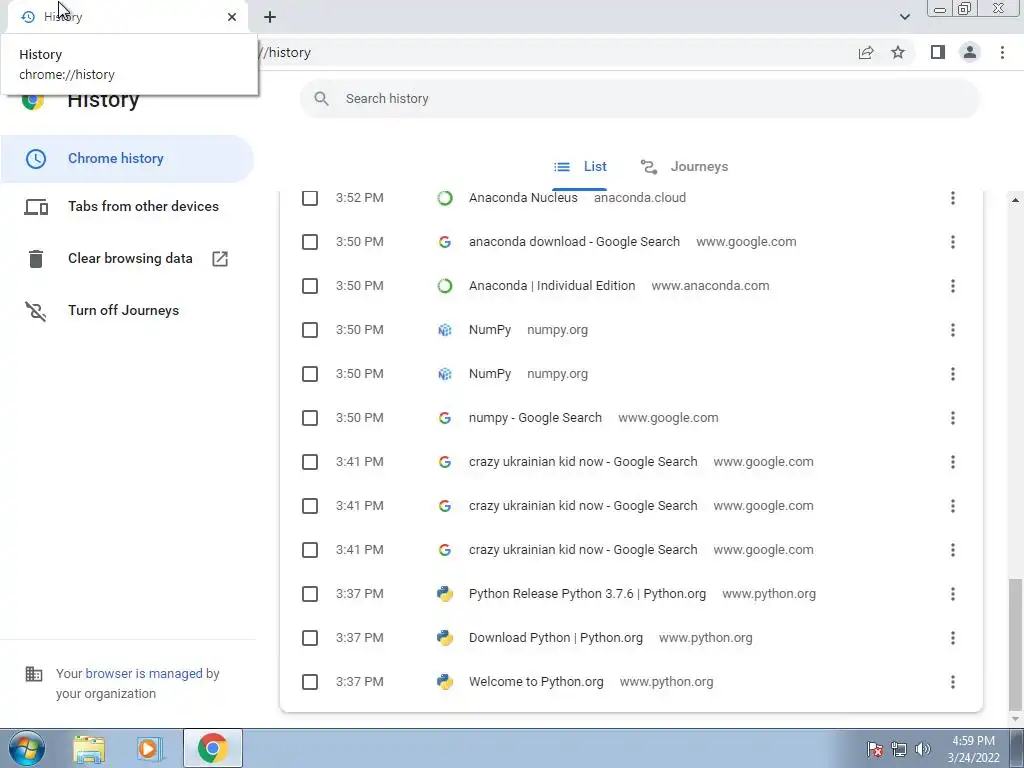Check the numpy - Google Search checkbox

310,418
